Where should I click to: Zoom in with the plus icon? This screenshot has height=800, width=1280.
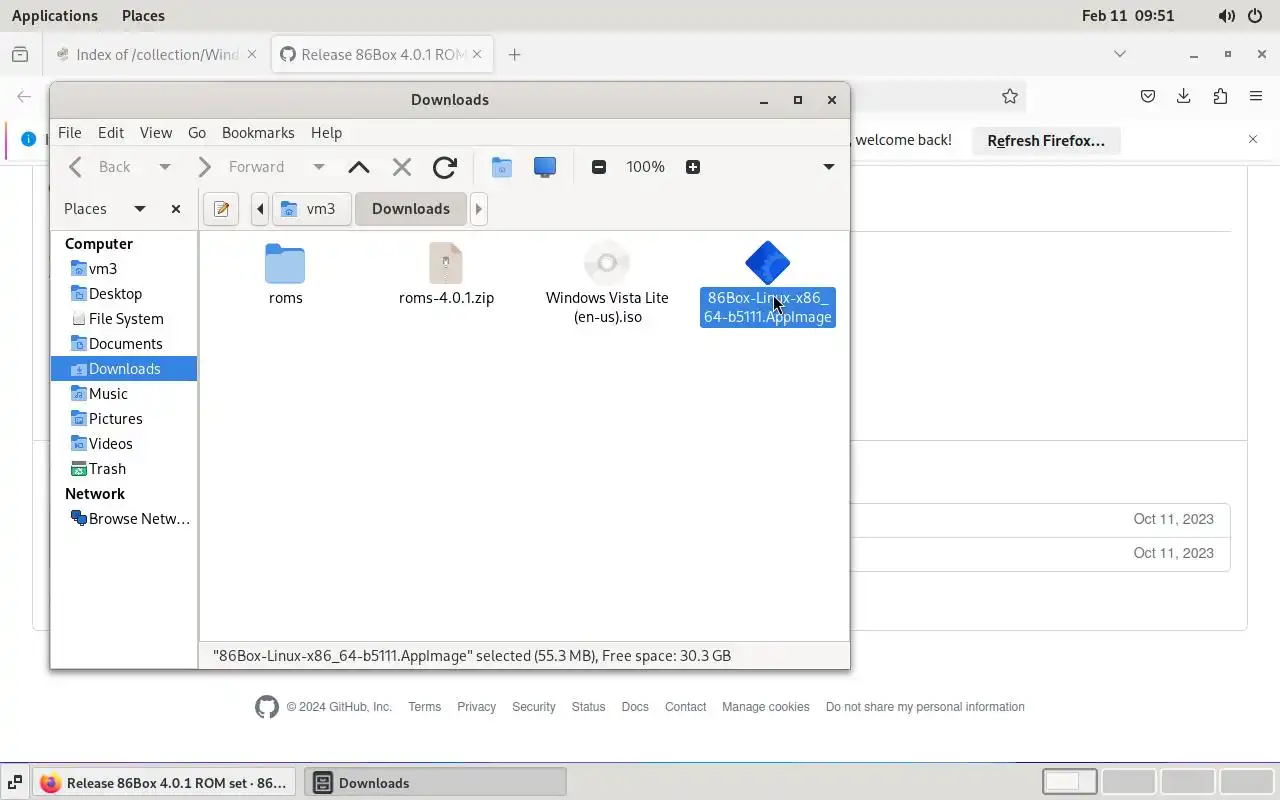click(693, 167)
